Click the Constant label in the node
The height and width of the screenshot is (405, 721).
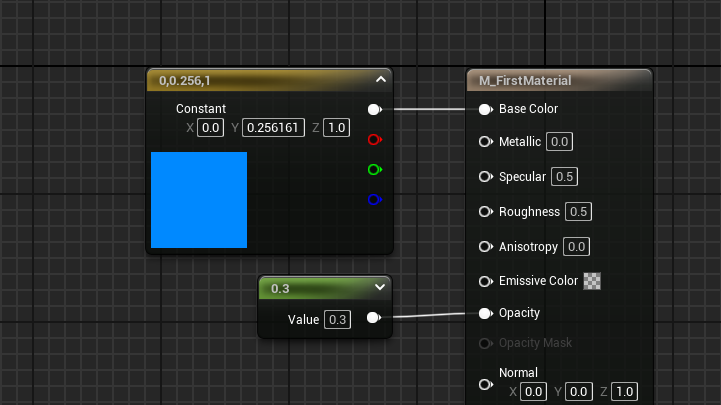pyautogui.click(x=201, y=108)
